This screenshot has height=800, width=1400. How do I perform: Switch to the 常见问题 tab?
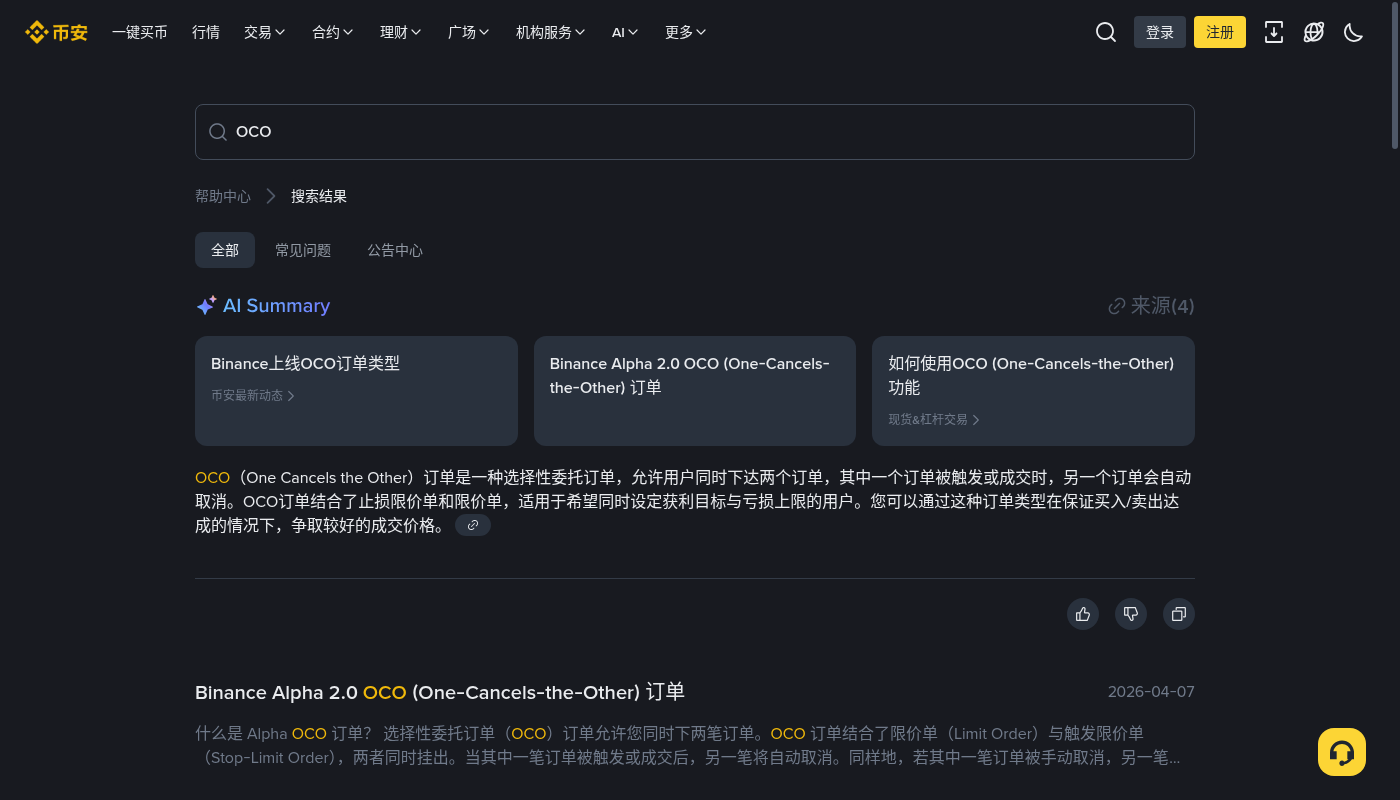(x=303, y=250)
